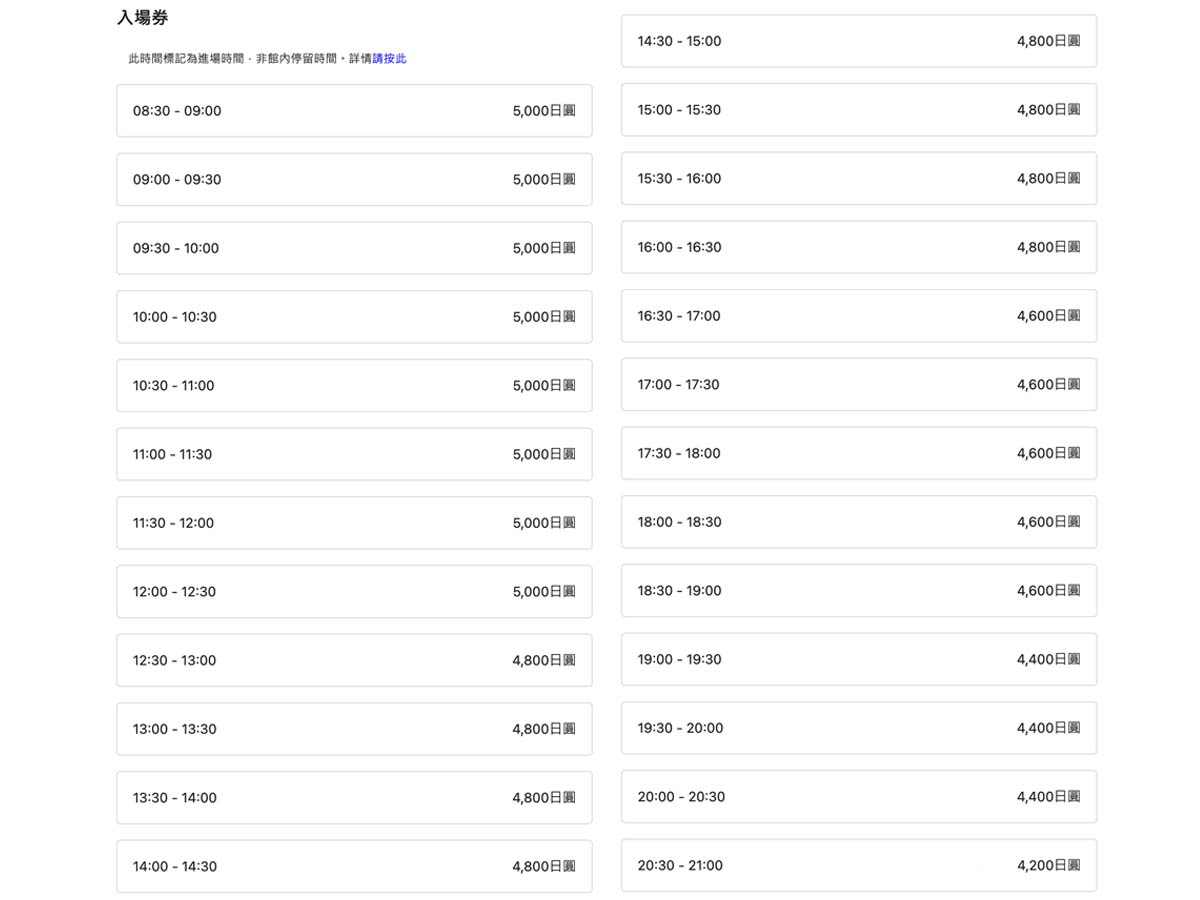The height and width of the screenshot is (900, 1200).
Task: Pick the 14:30 - 15:00 entry time
Action: pyautogui.click(x=858, y=41)
